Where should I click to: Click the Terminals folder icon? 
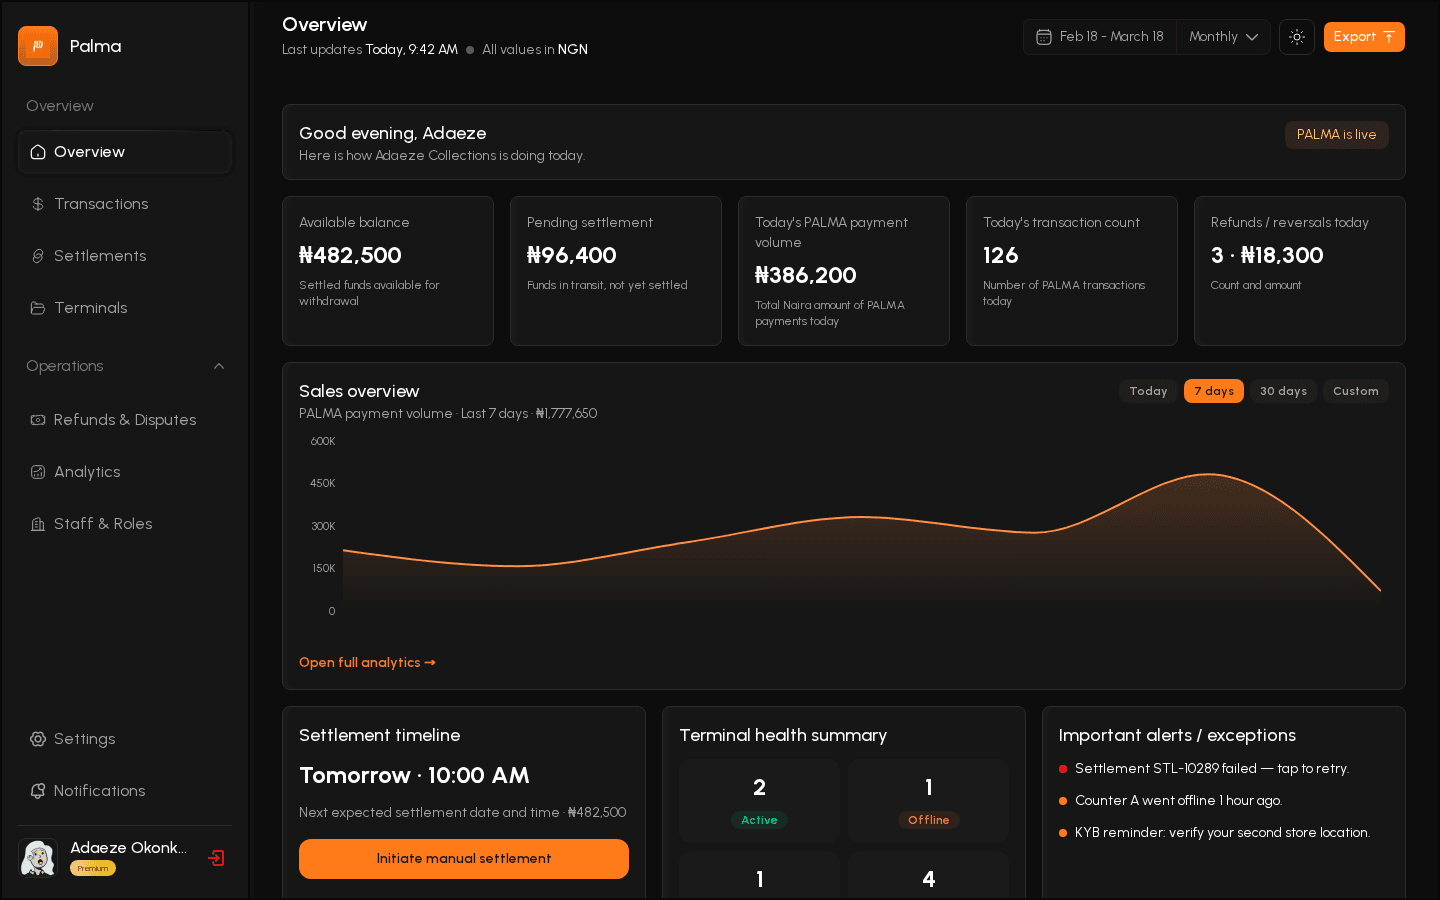tap(38, 308)
